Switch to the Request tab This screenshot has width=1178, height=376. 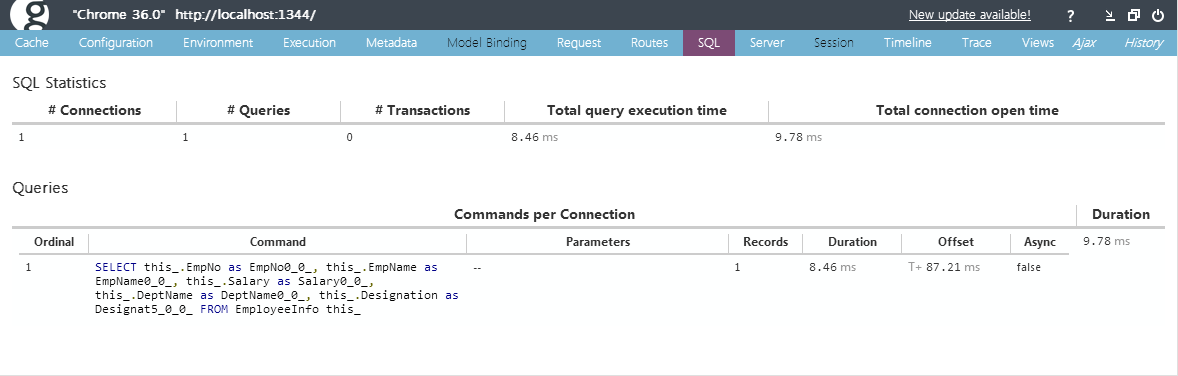click(x=578, y=43)
